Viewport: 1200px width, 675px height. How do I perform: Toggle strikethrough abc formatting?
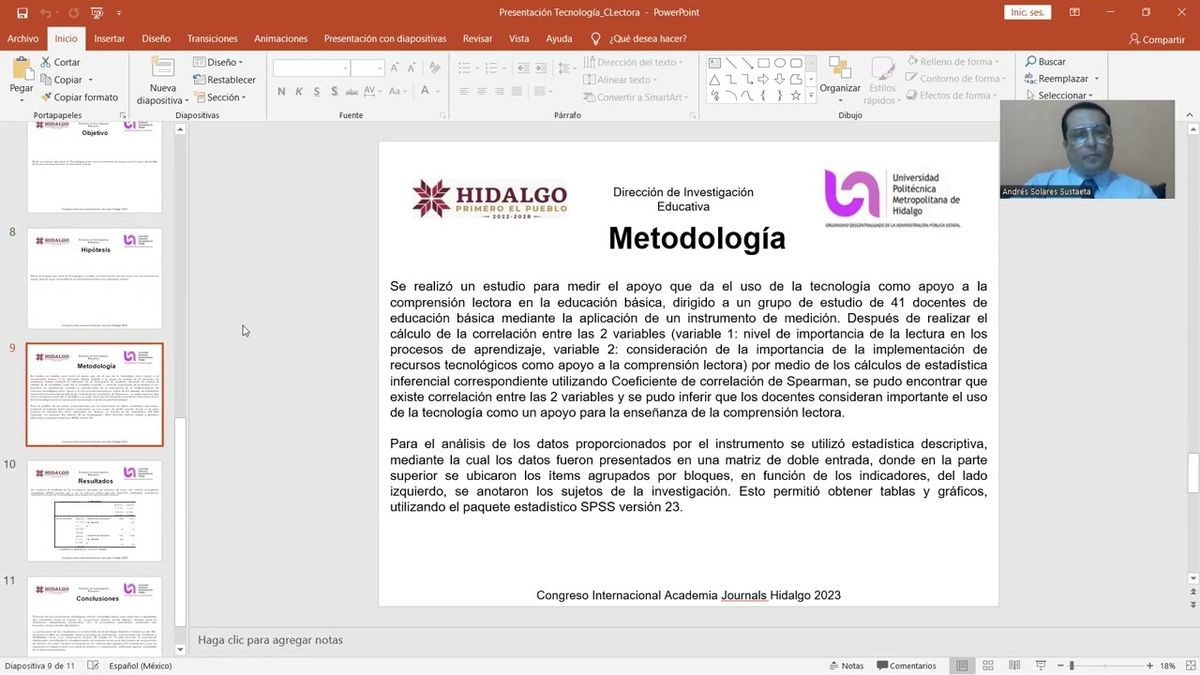tap(351, 91)
